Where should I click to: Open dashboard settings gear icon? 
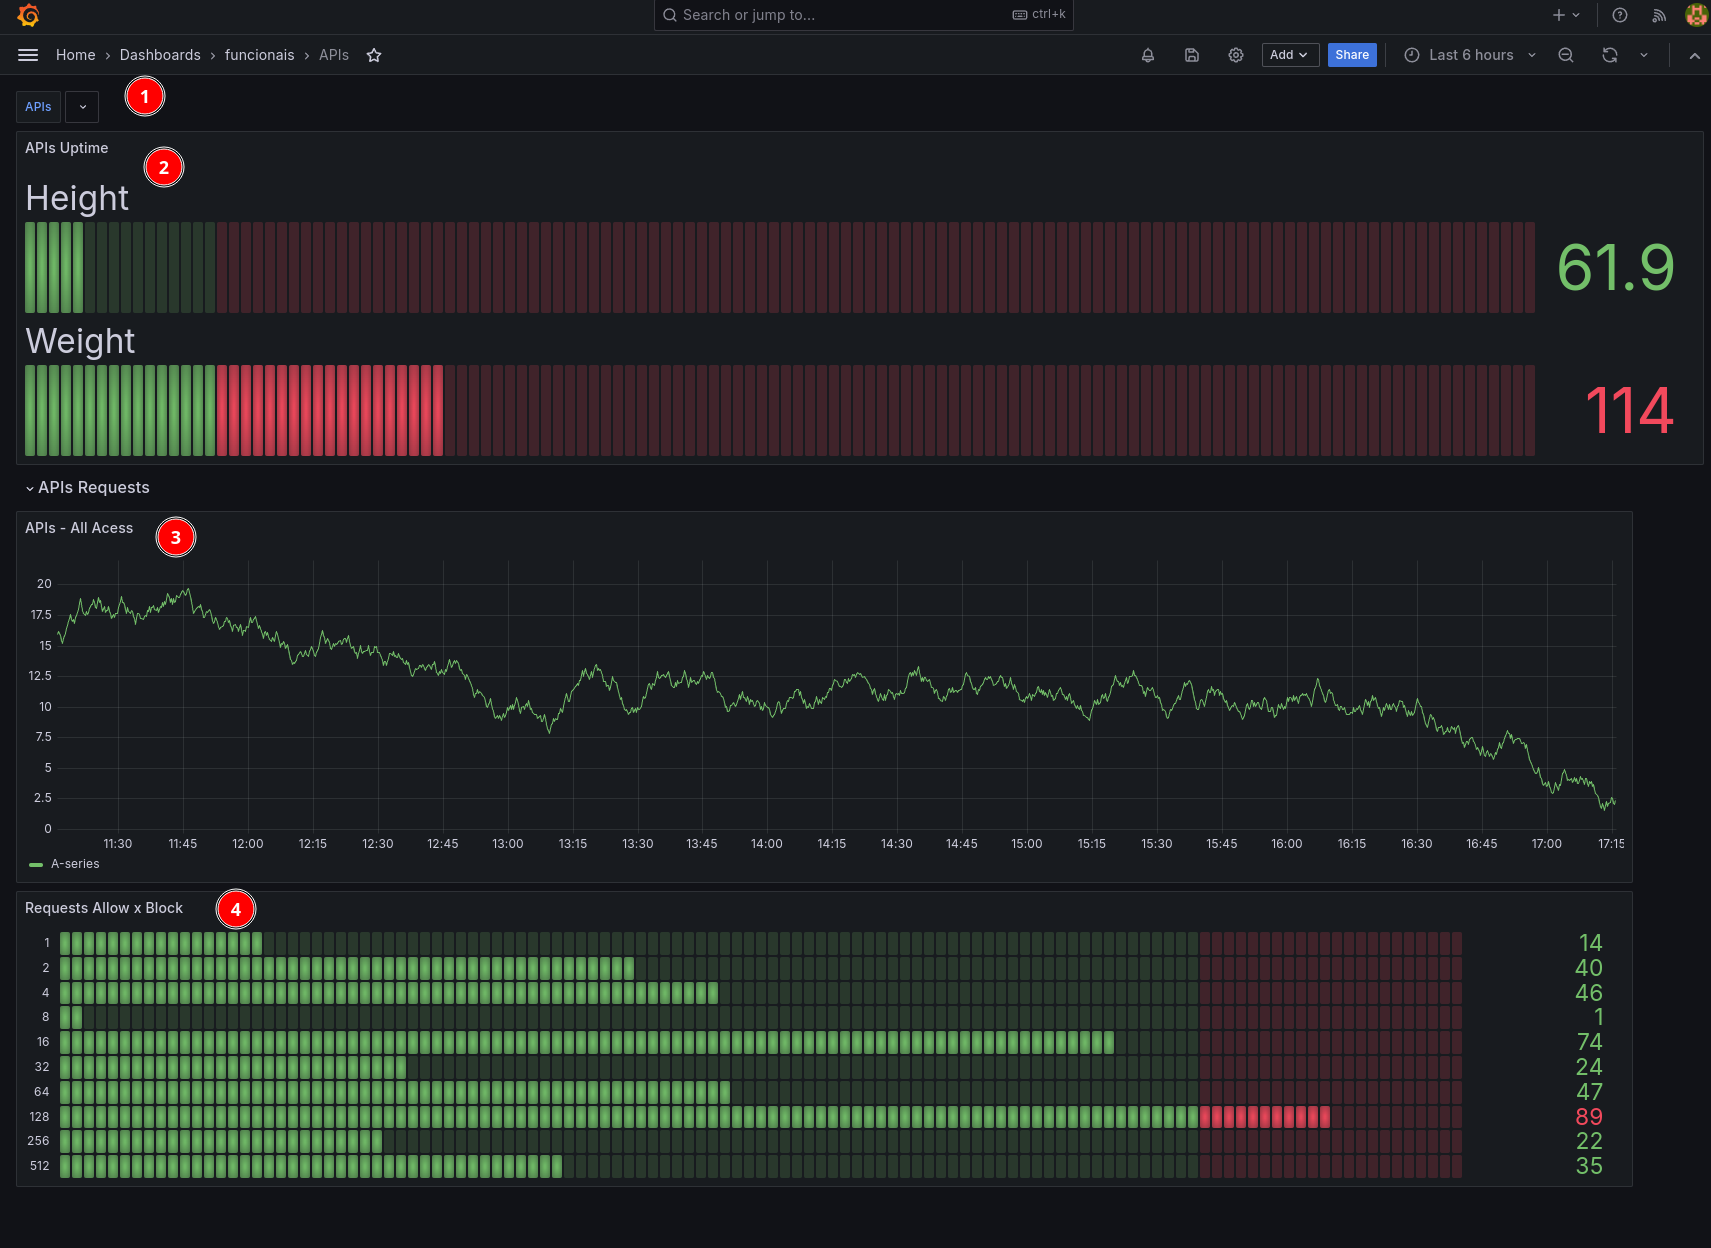[1236, 55]
